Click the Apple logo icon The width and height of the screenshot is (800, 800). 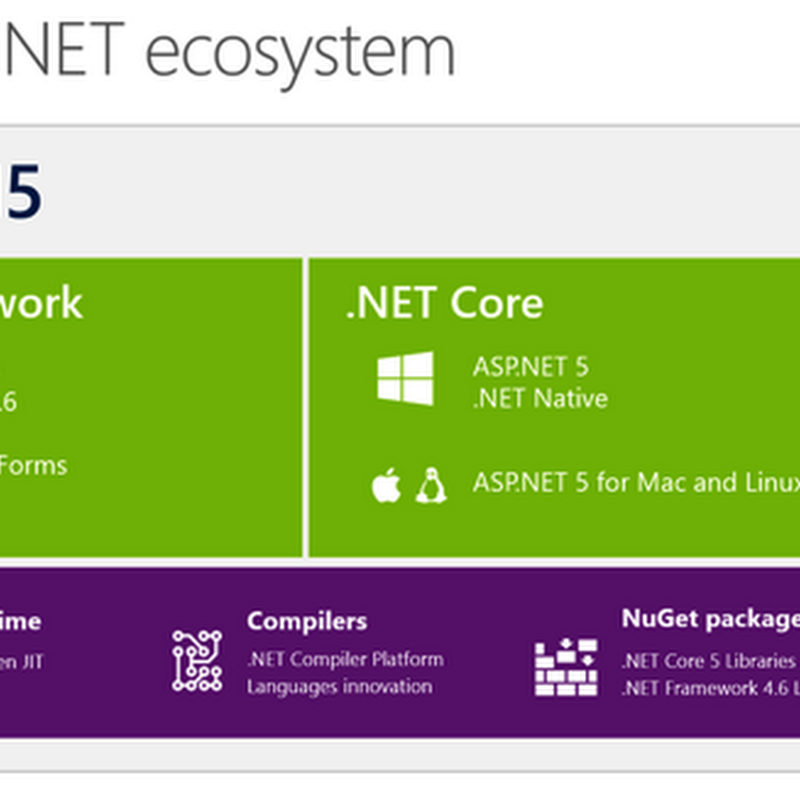(386, 485)
